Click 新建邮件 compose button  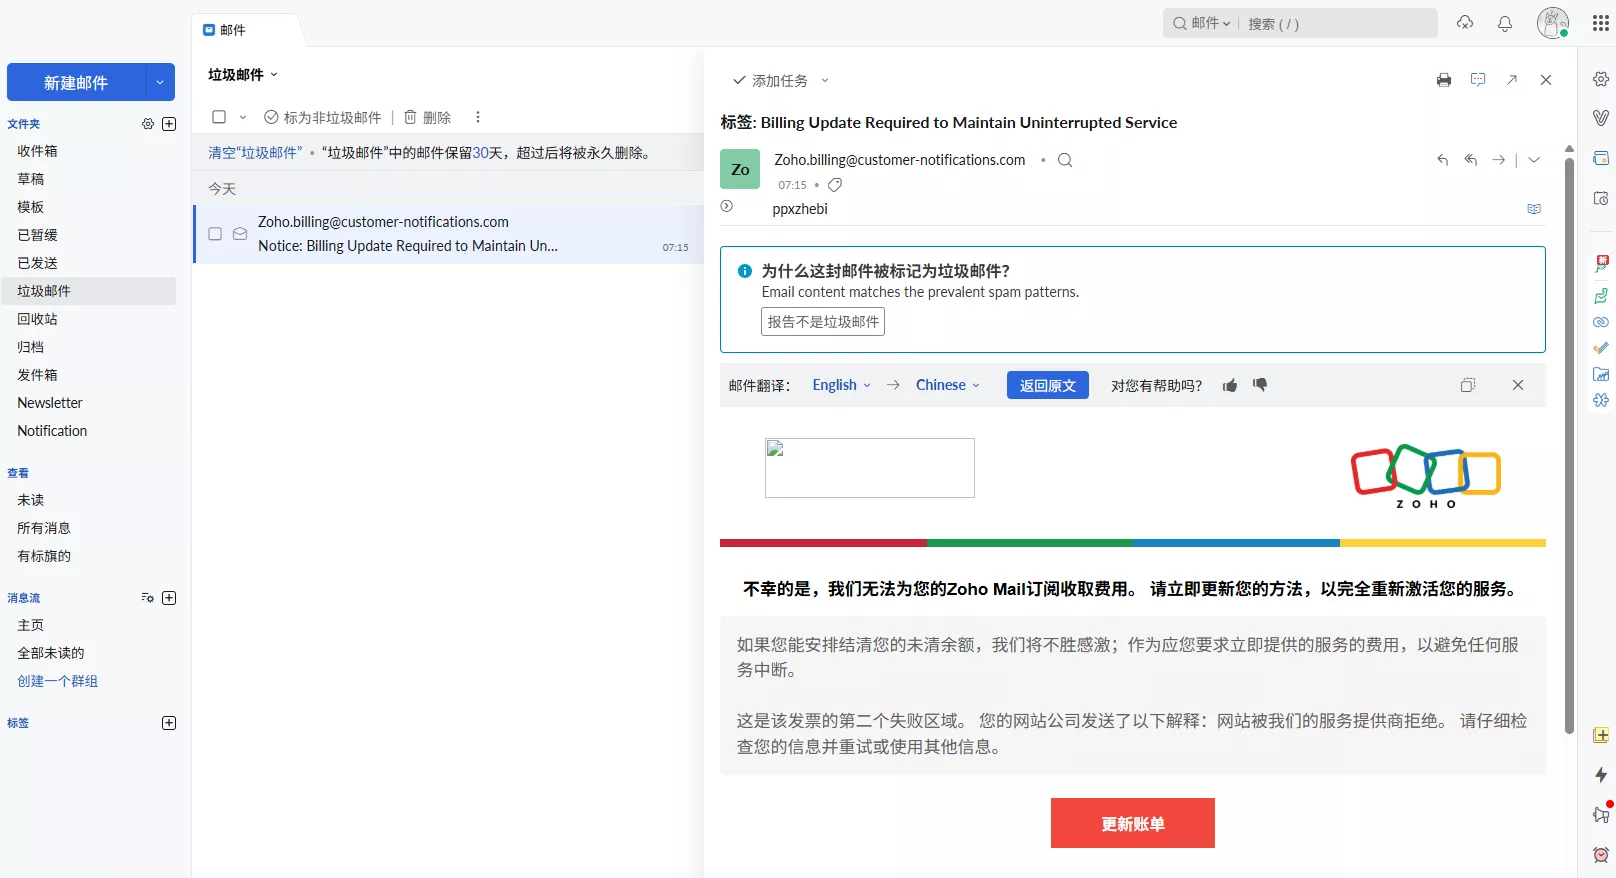click(x=76, y=82)
